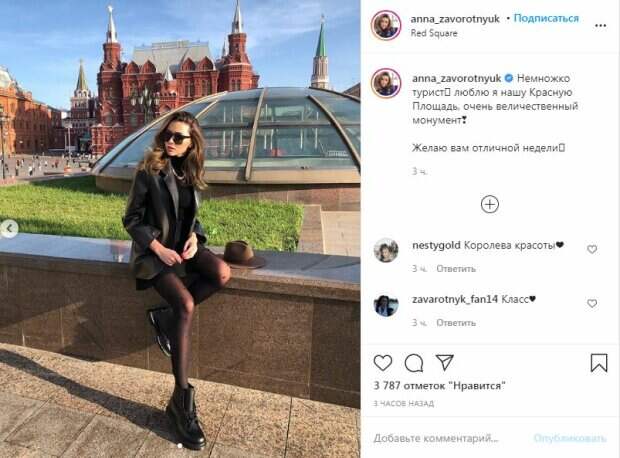The image size is (620, 458).
Task: Focus the Добавьте комментарий input field
Action: coord(436,438)
